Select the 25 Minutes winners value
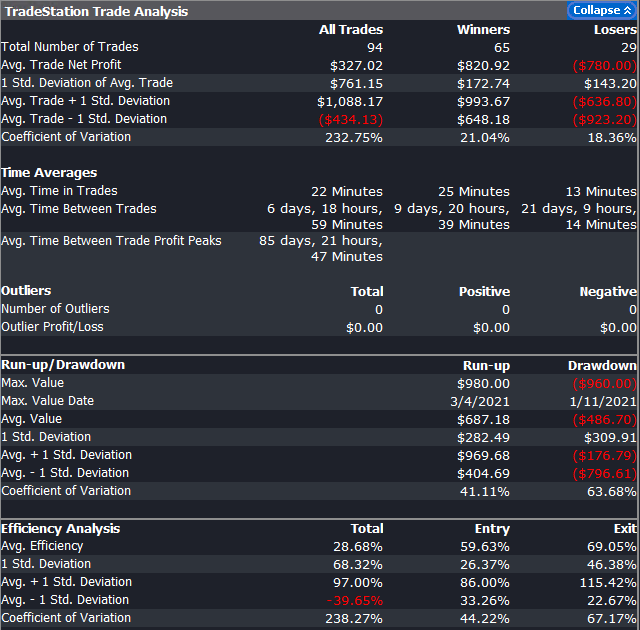 pyautogui.click(x=474, y=191)
